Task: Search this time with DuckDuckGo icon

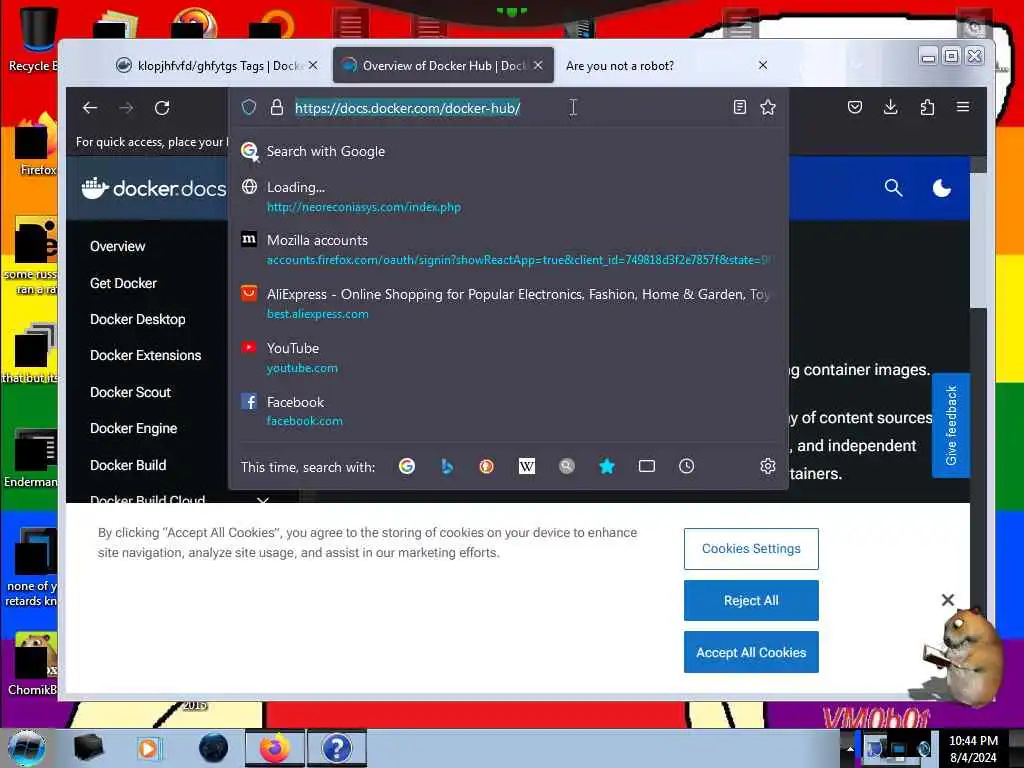Action: (x=487, y=466)
